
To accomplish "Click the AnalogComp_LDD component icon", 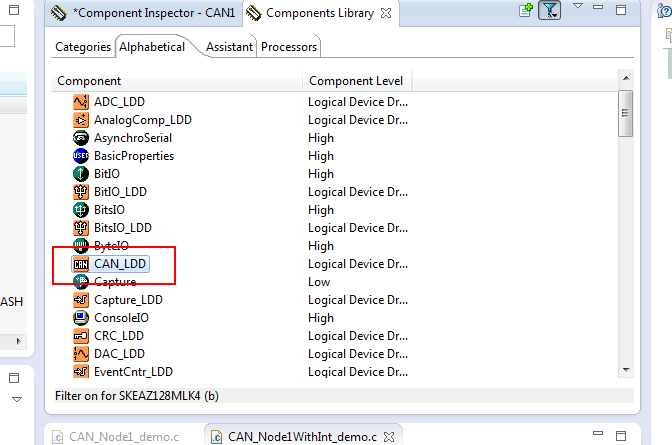I will point(81,120).
